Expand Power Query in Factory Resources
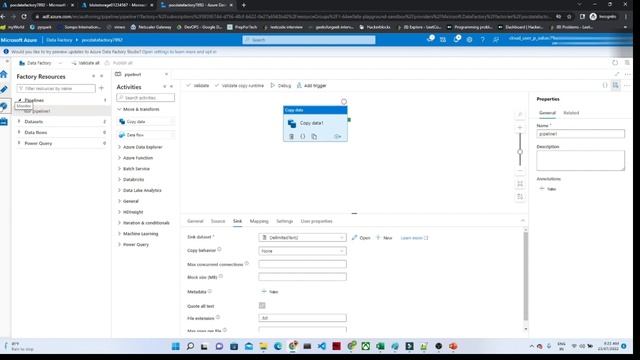This screenshot has width=640, height=360. (19, 143)
